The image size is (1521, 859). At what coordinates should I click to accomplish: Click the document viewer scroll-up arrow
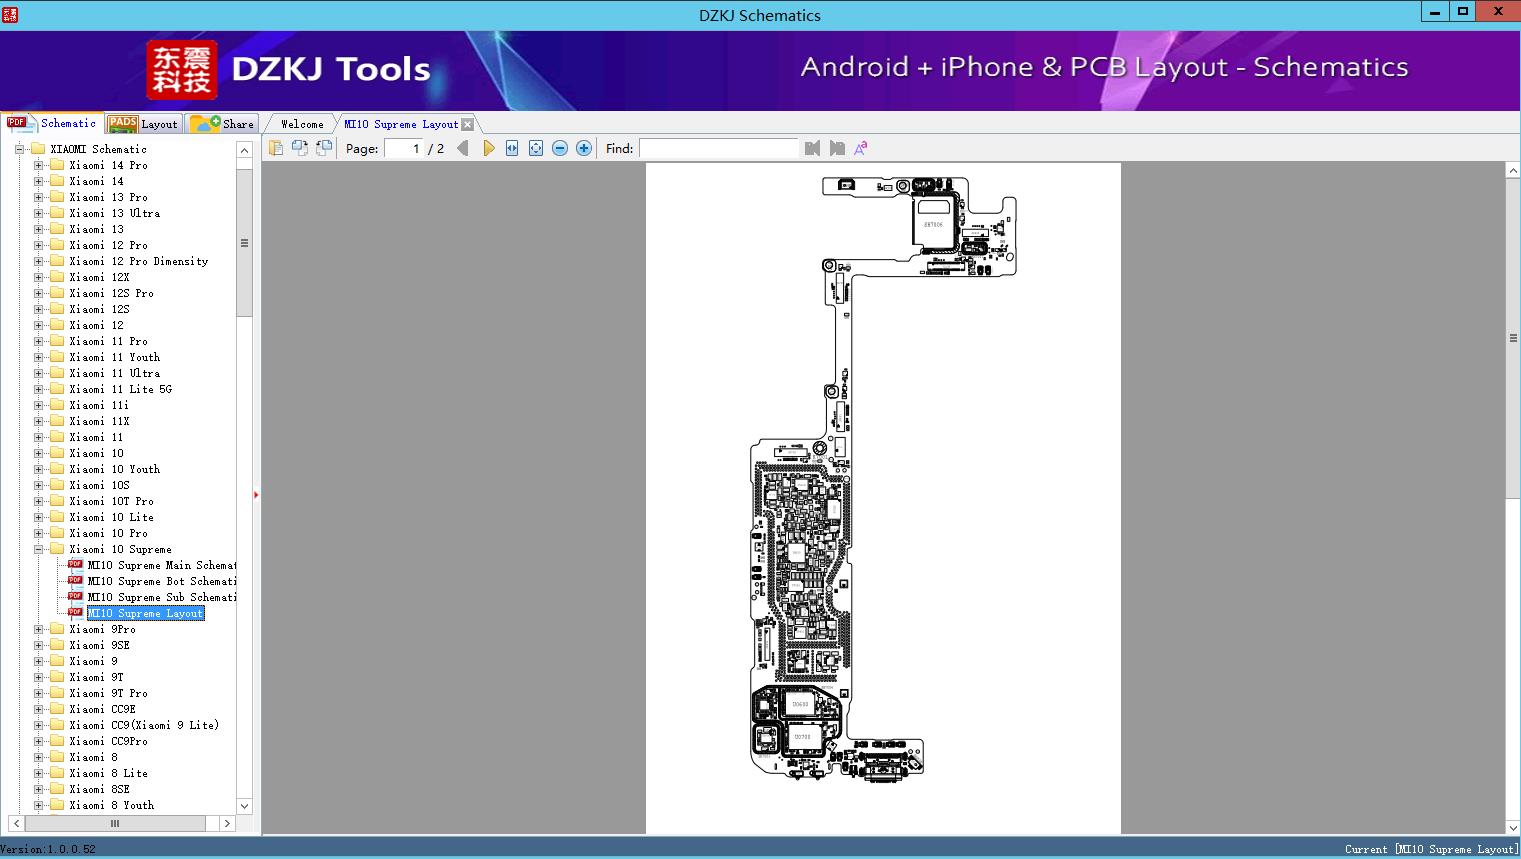tap(1513, 171)
